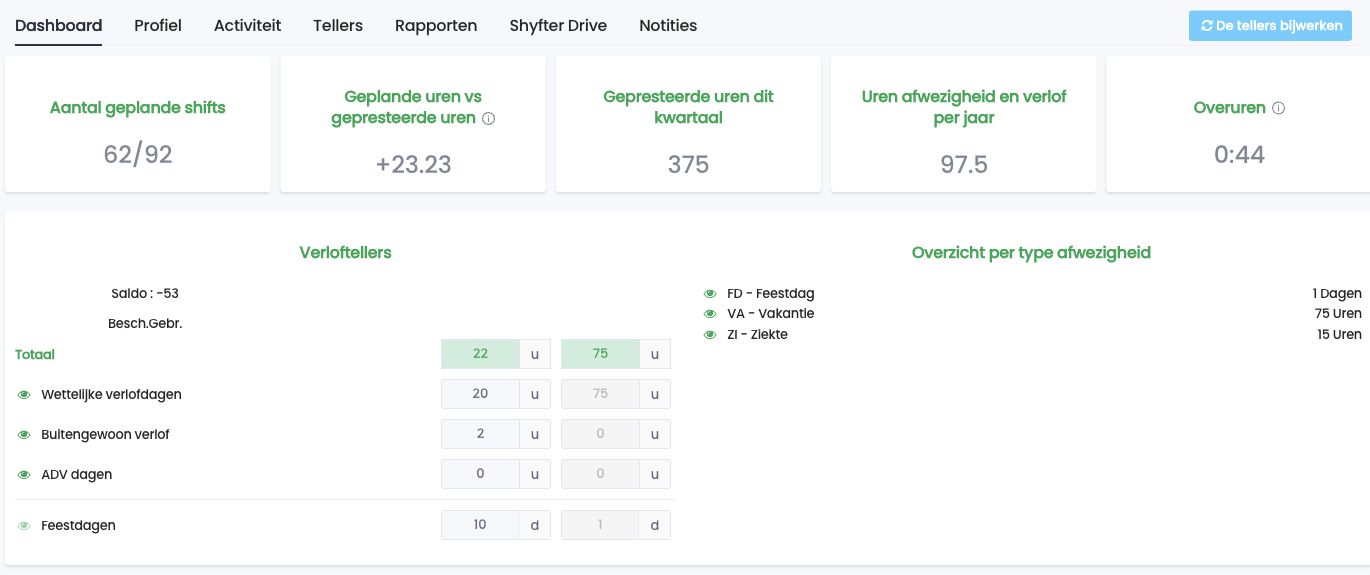Click Feestdagen used field showing 1

[600, 524]
